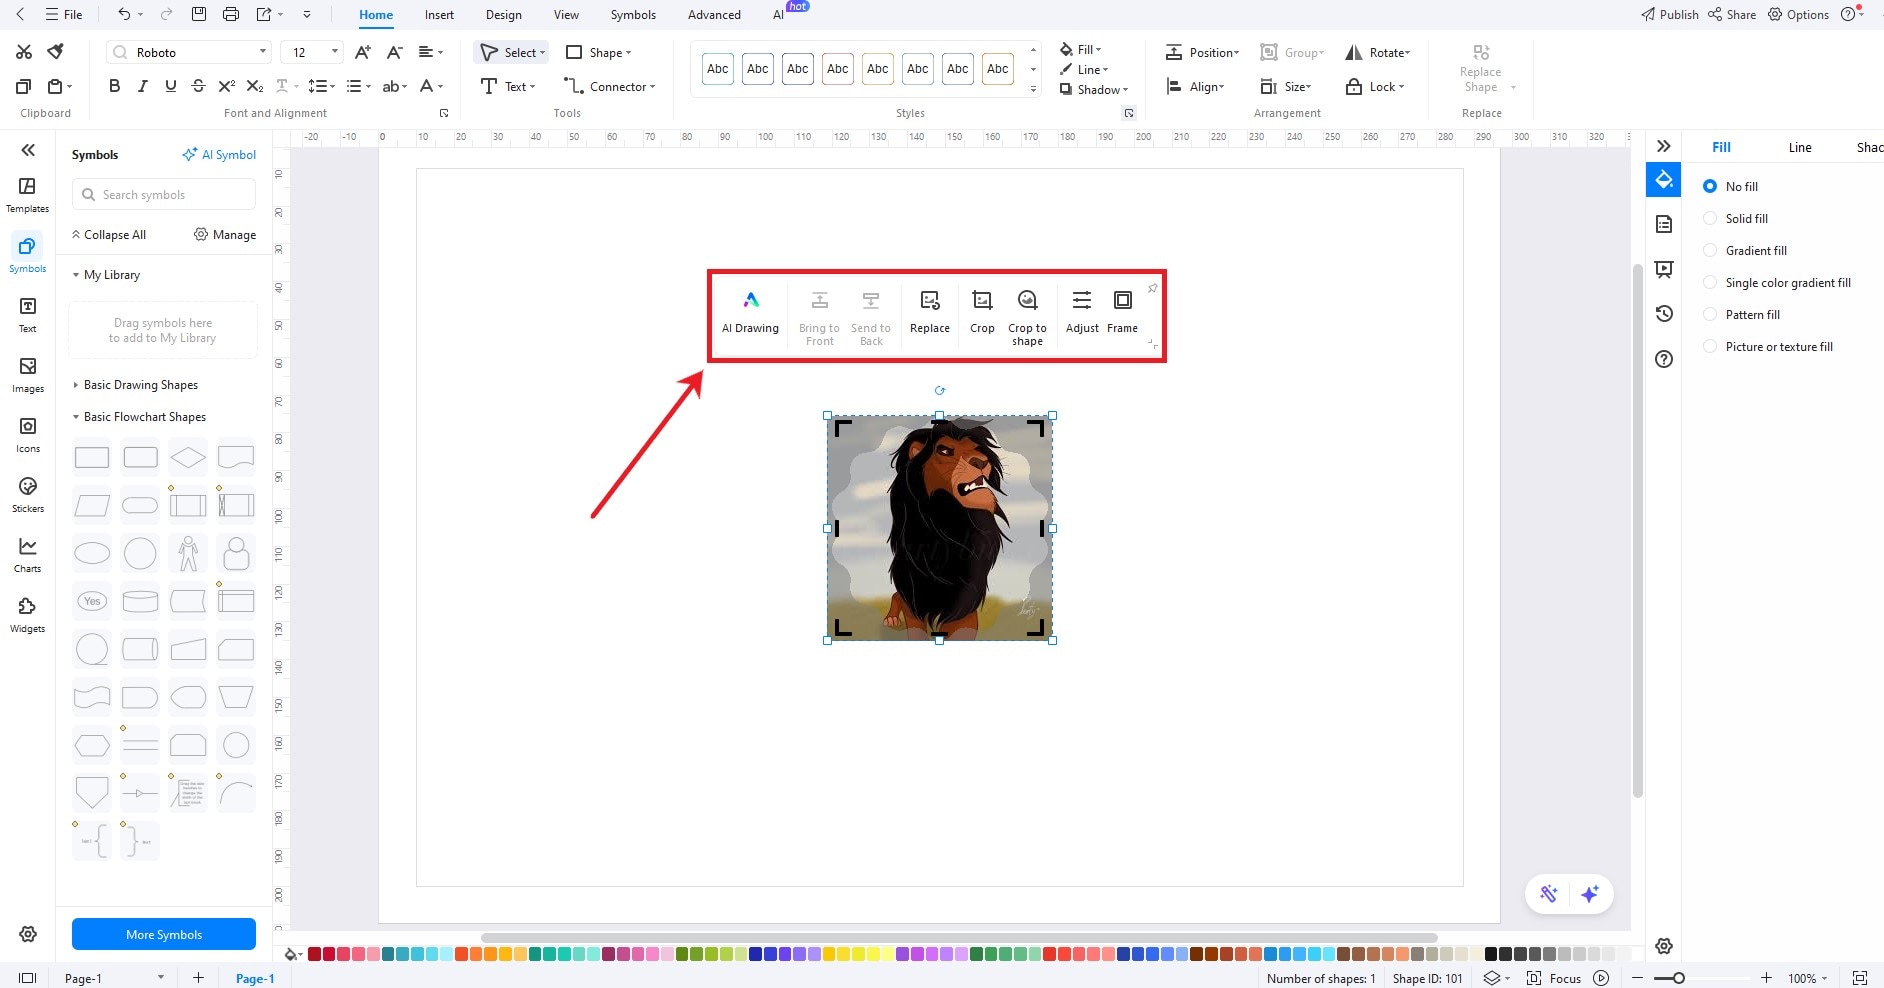Open the Position dropdown
Viewport: 1884px width, 988px height.
click(x=1202, y=52)
